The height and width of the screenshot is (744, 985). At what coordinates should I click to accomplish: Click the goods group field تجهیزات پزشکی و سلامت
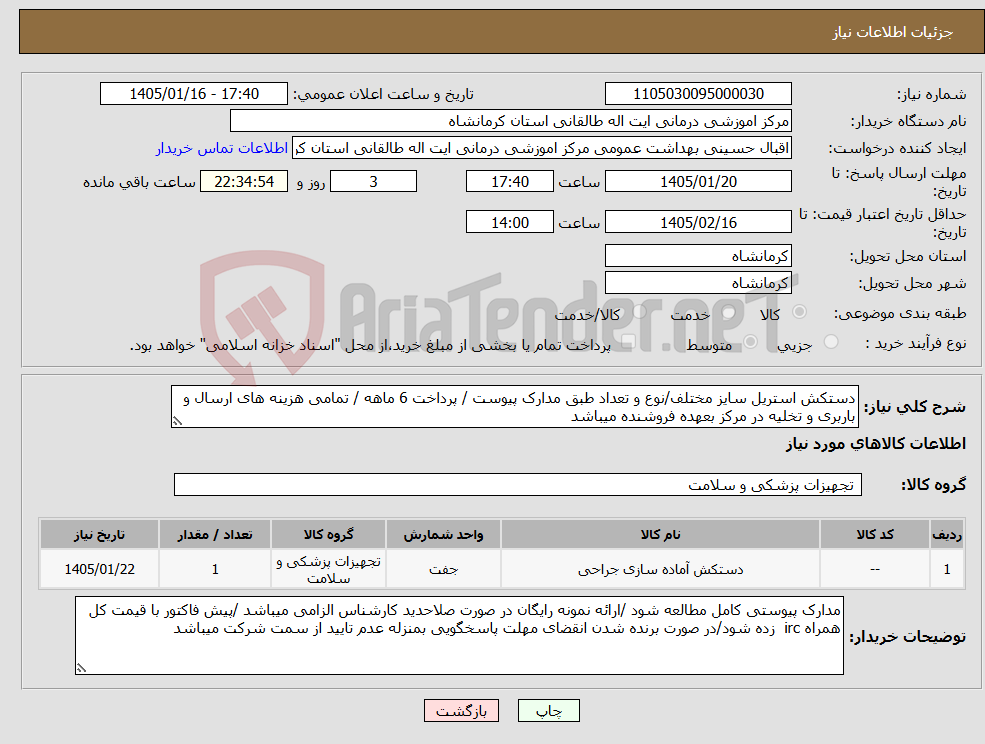[x=518, y=484]
